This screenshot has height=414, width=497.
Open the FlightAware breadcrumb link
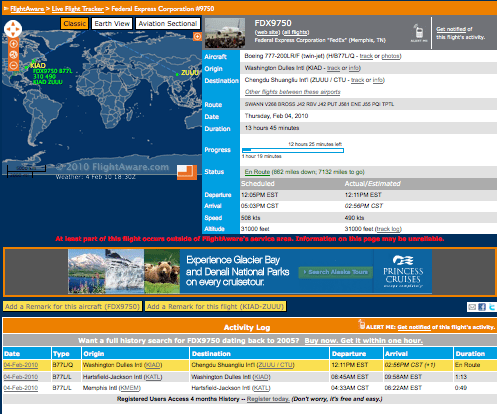tap(27, 9)
